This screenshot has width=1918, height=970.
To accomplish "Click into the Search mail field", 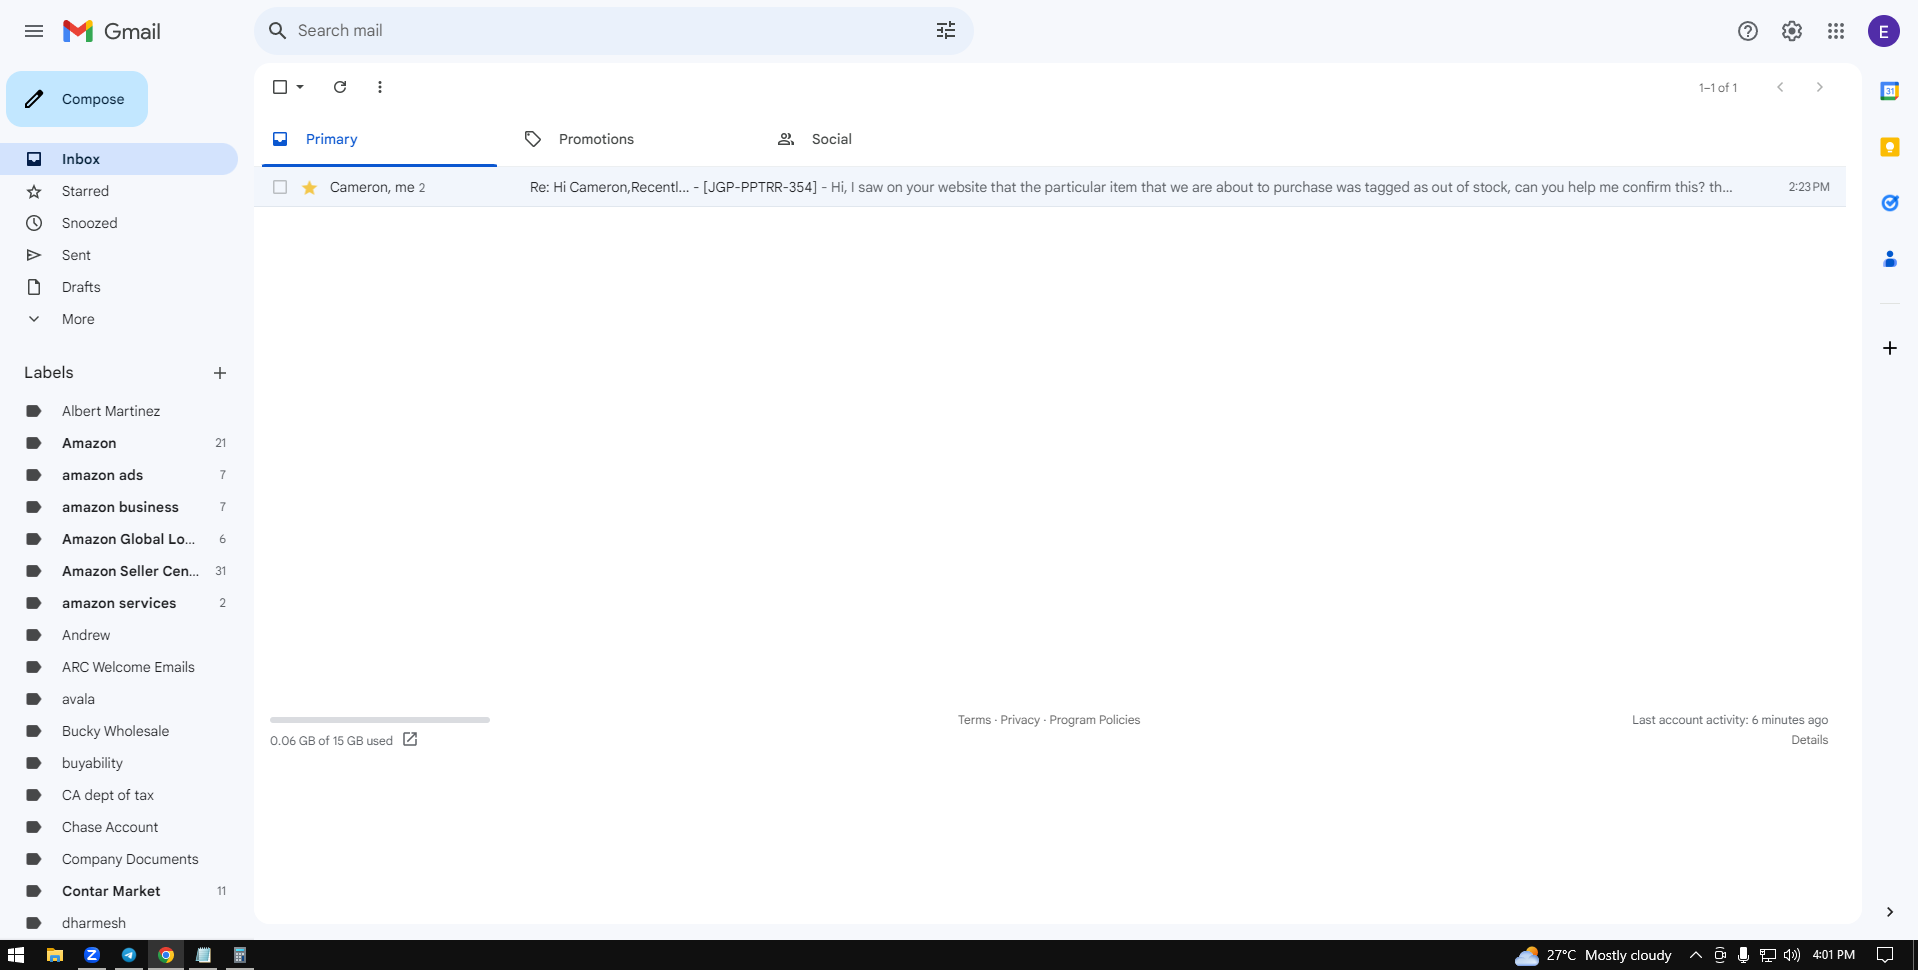I will [x=610, y=31].
